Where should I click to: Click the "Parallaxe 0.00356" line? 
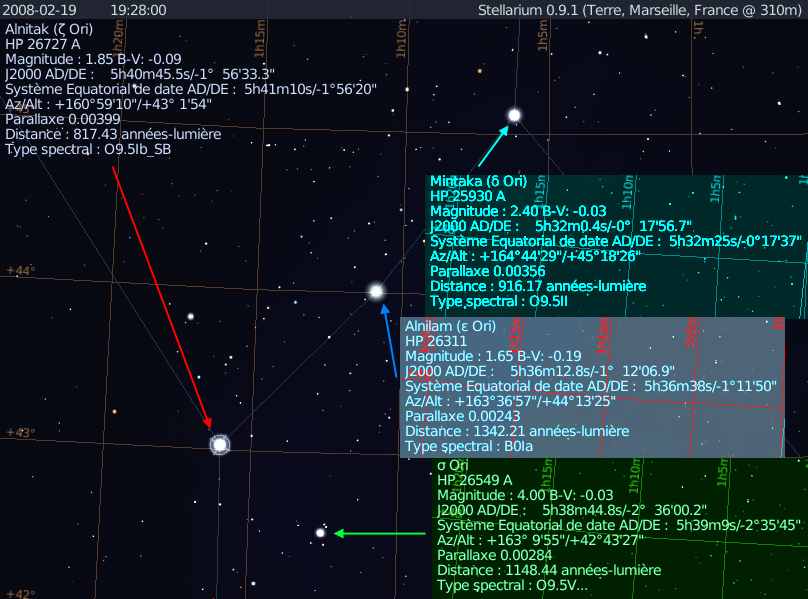pyautogui.click(x=487, y=271)
